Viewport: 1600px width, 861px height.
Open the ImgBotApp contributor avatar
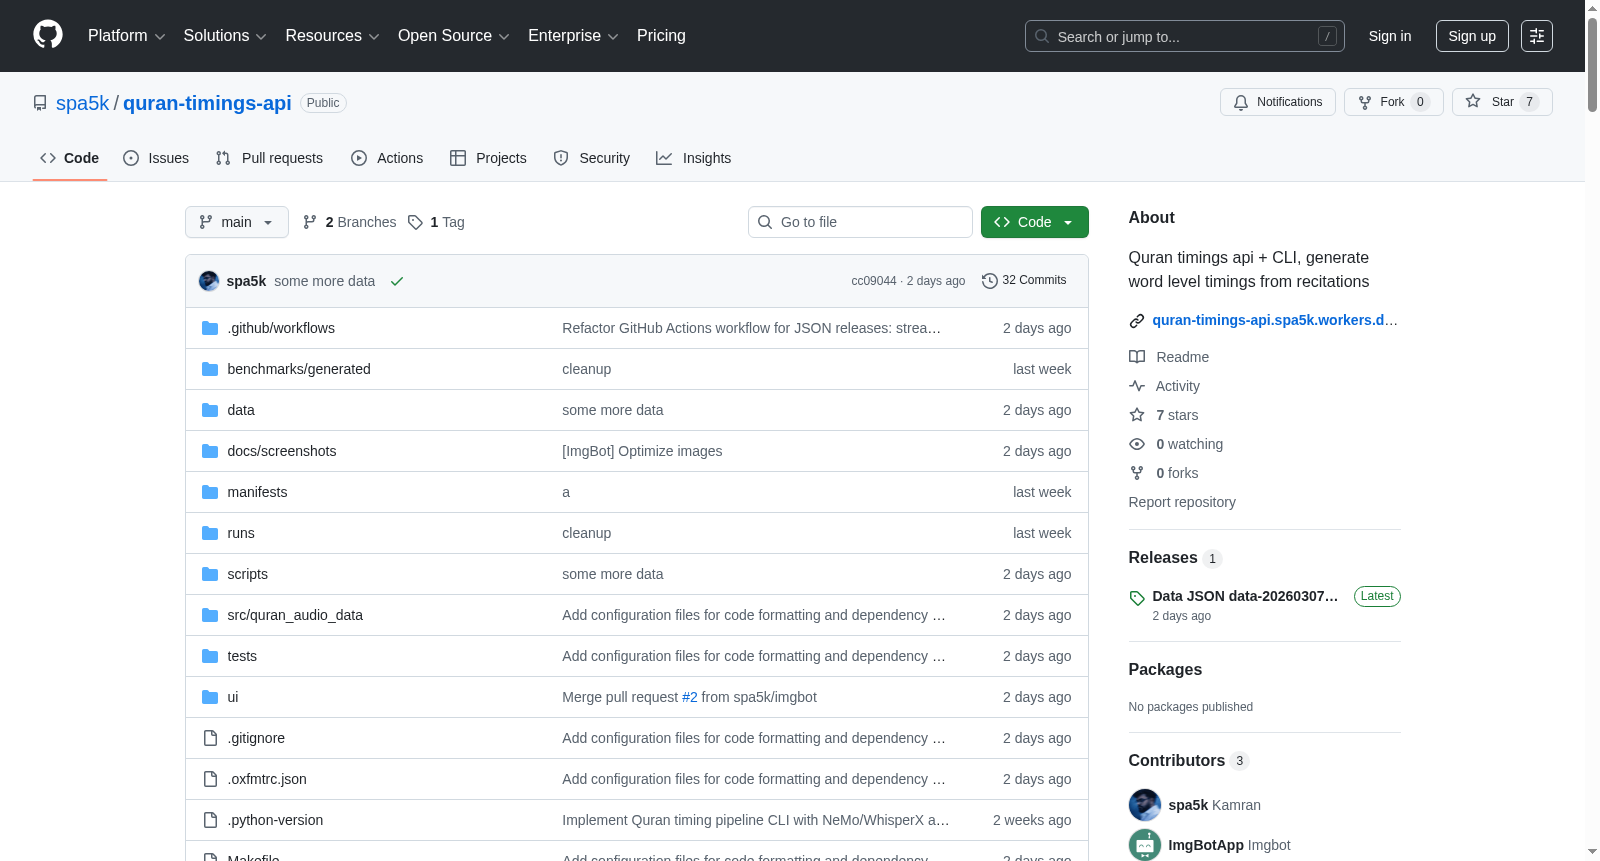tap(1145, 845)
